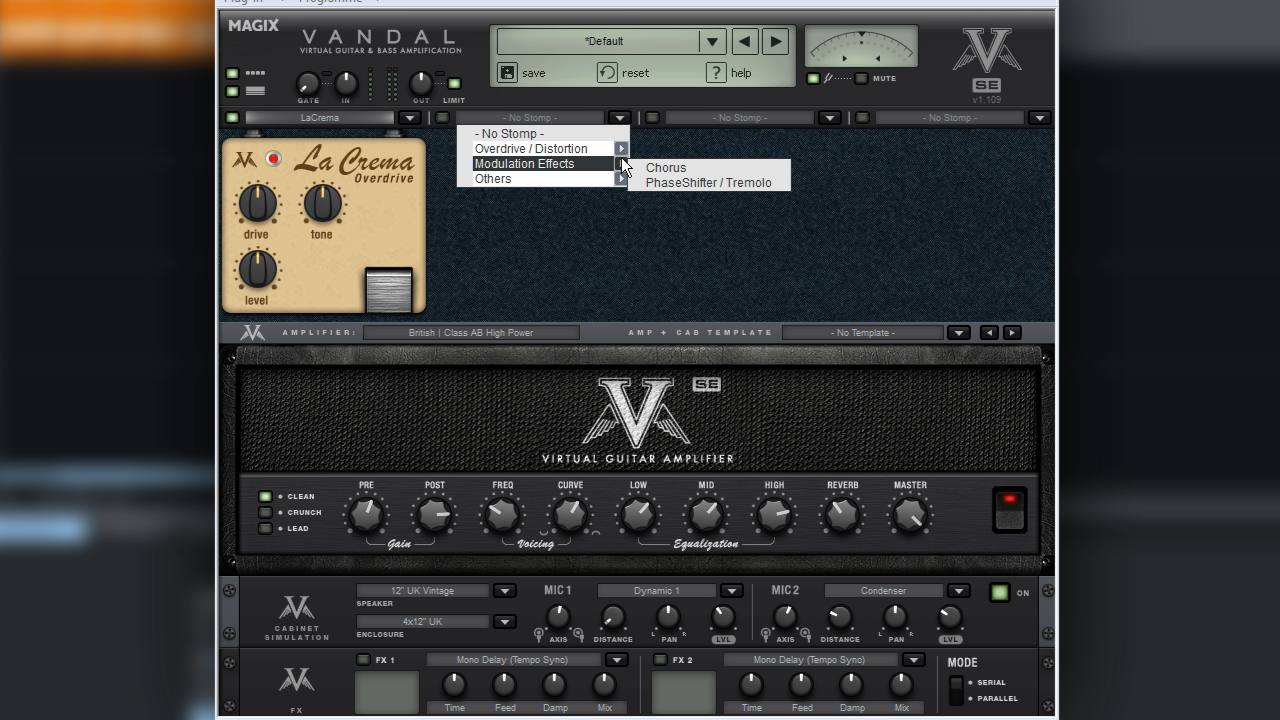This screenshot has height=720, width=1280.
Task: Click the La Crema pedal footswitch
Action: pyautogui.click(x=389, y=290)
